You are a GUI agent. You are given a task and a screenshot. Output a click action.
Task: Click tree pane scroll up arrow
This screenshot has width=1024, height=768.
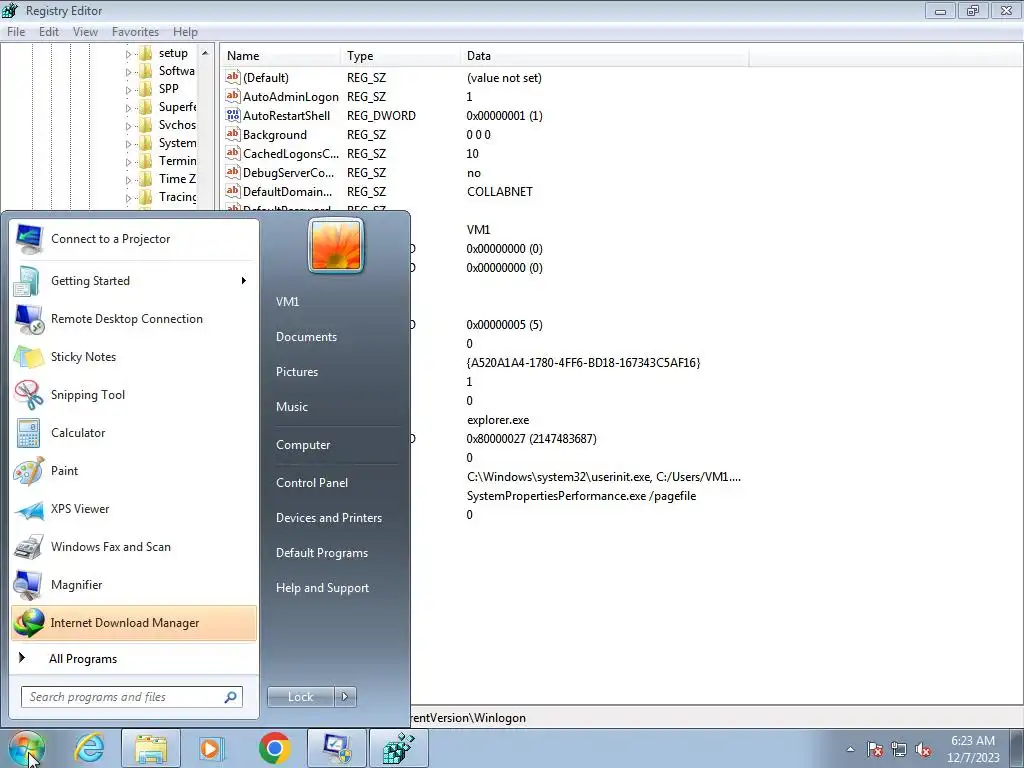pos(205,53)
